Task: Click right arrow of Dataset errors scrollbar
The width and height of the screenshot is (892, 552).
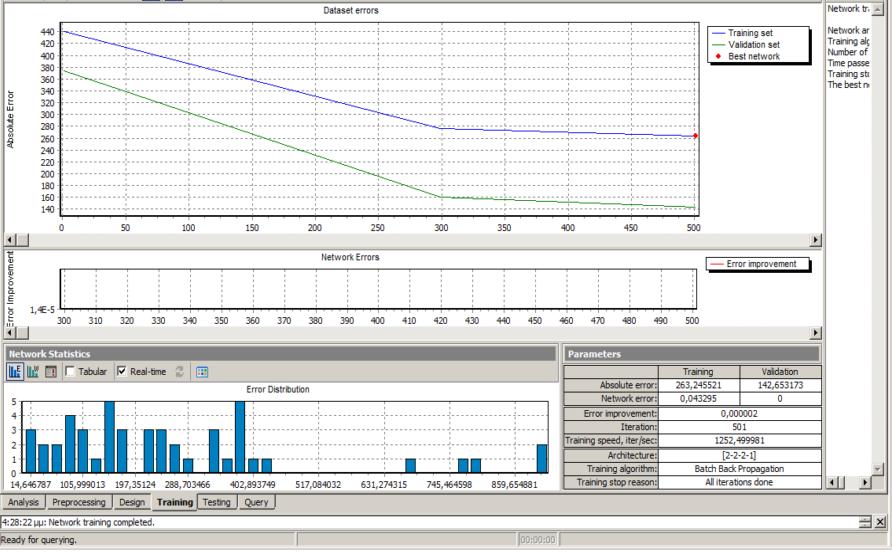Action: tap(816, 240)
